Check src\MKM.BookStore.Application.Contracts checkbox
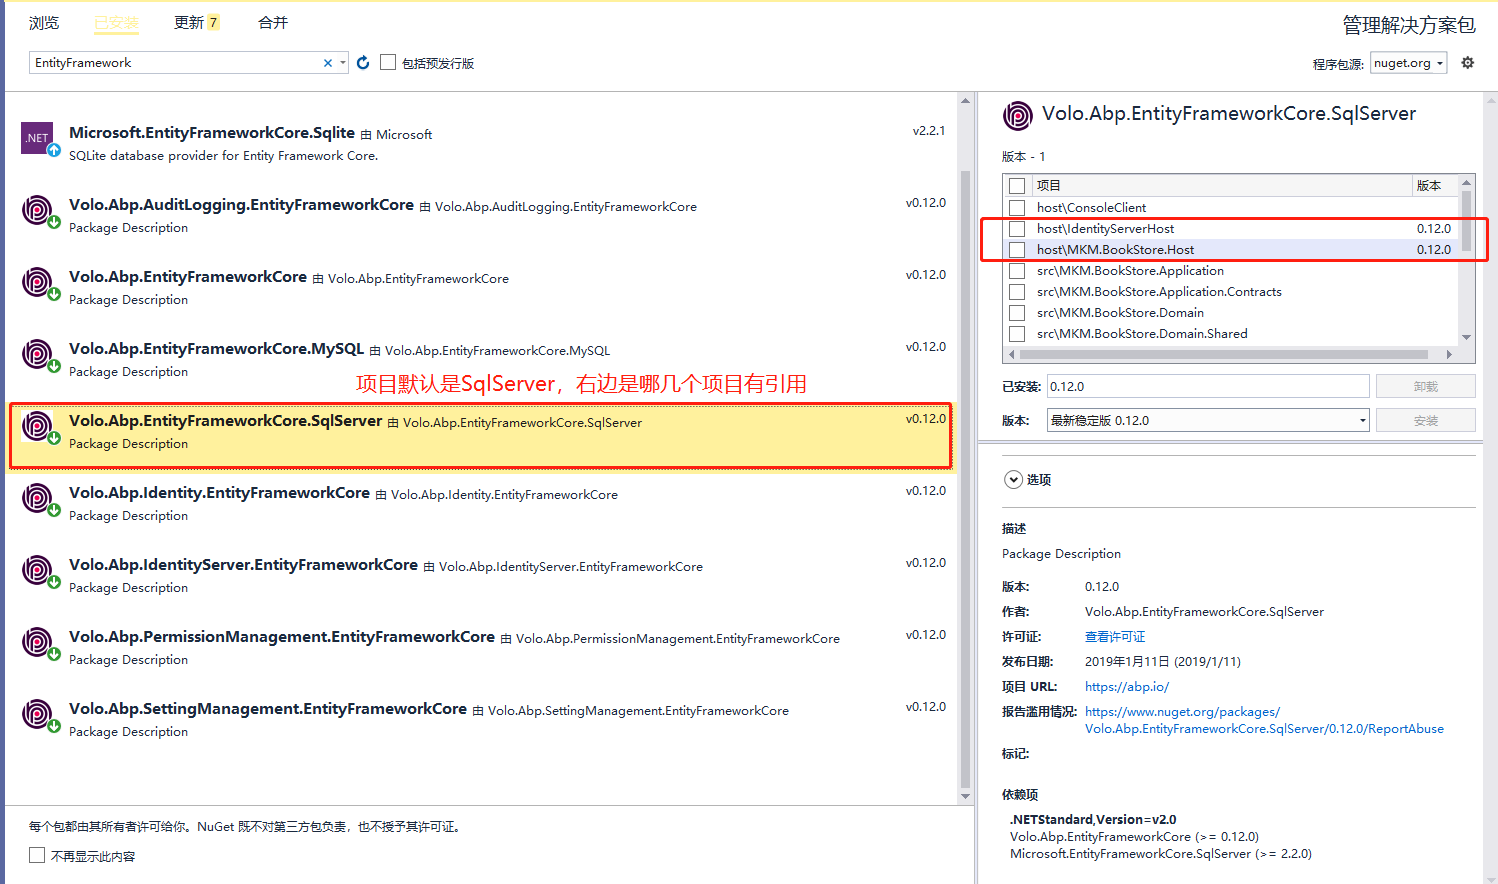The image size is (1498, 884). [x=1017, y=292]
